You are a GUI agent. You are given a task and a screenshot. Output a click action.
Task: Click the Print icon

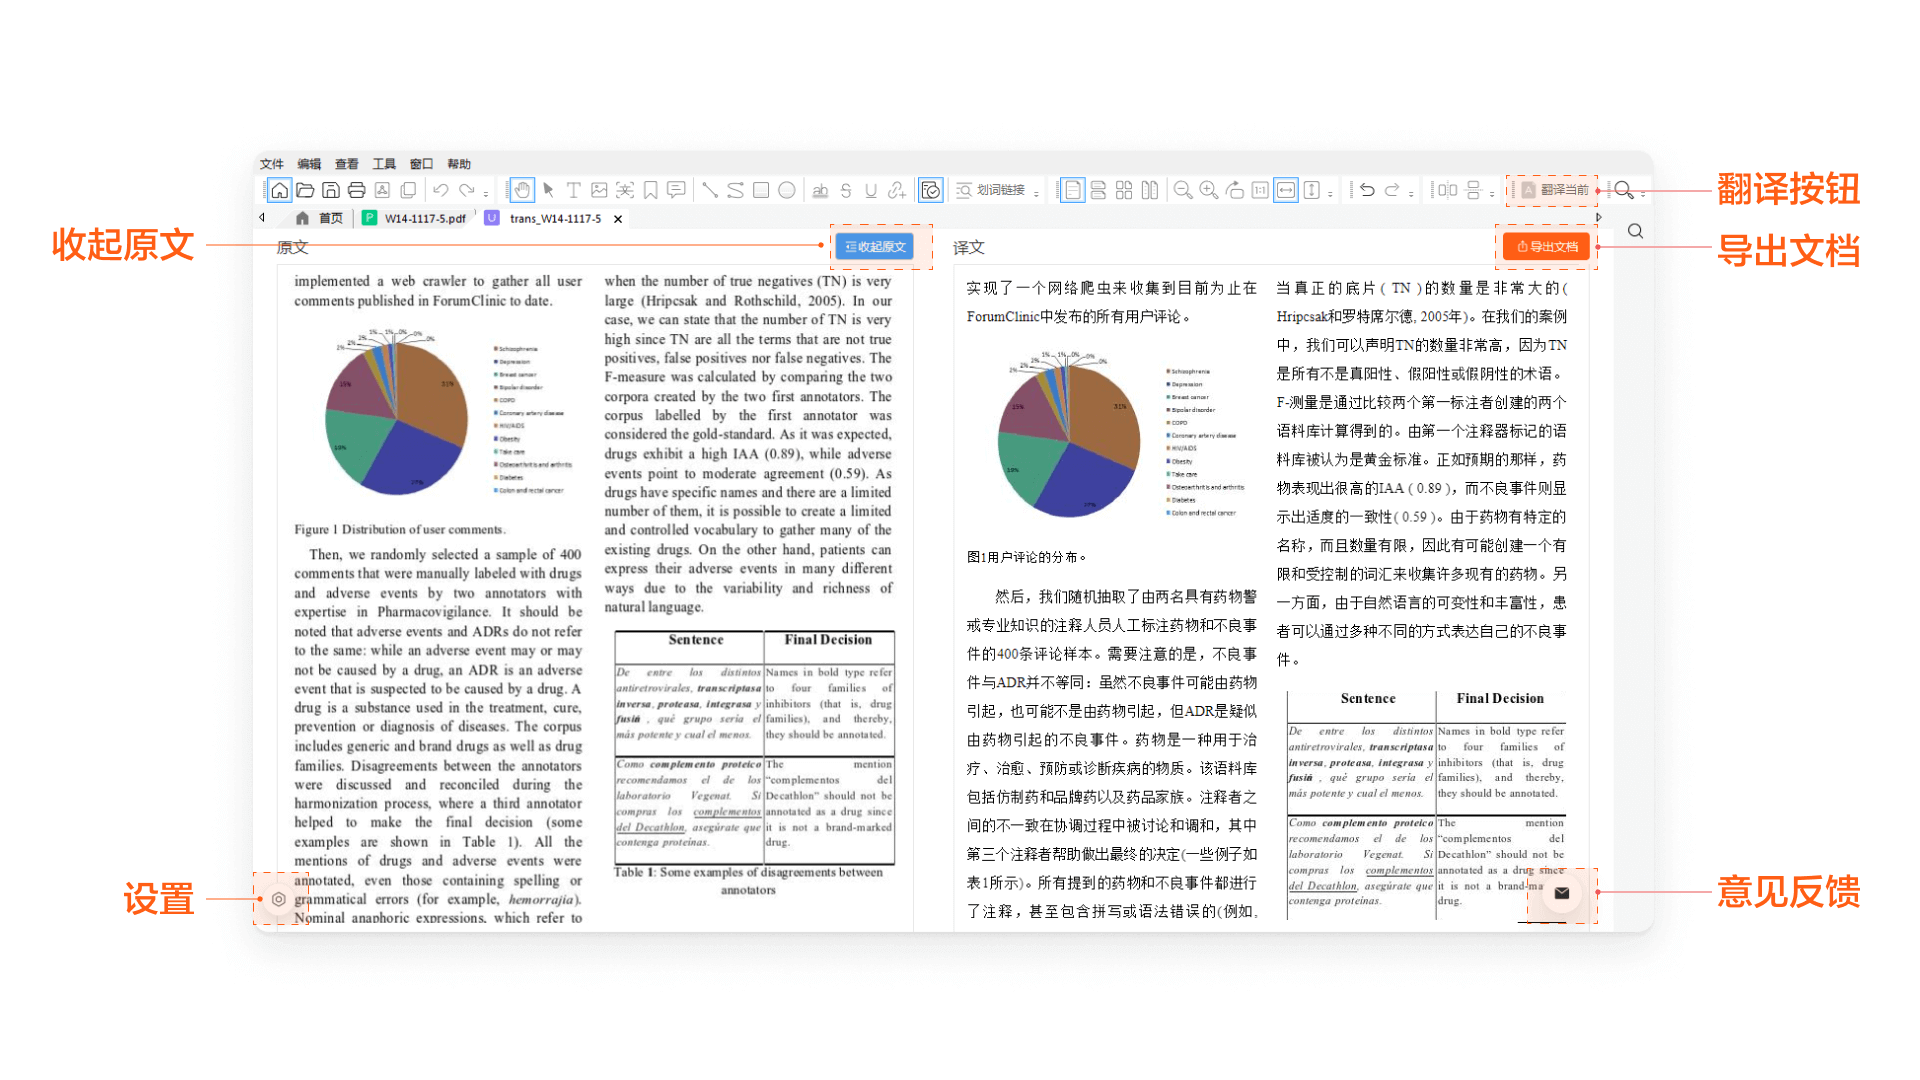(356, 190)
